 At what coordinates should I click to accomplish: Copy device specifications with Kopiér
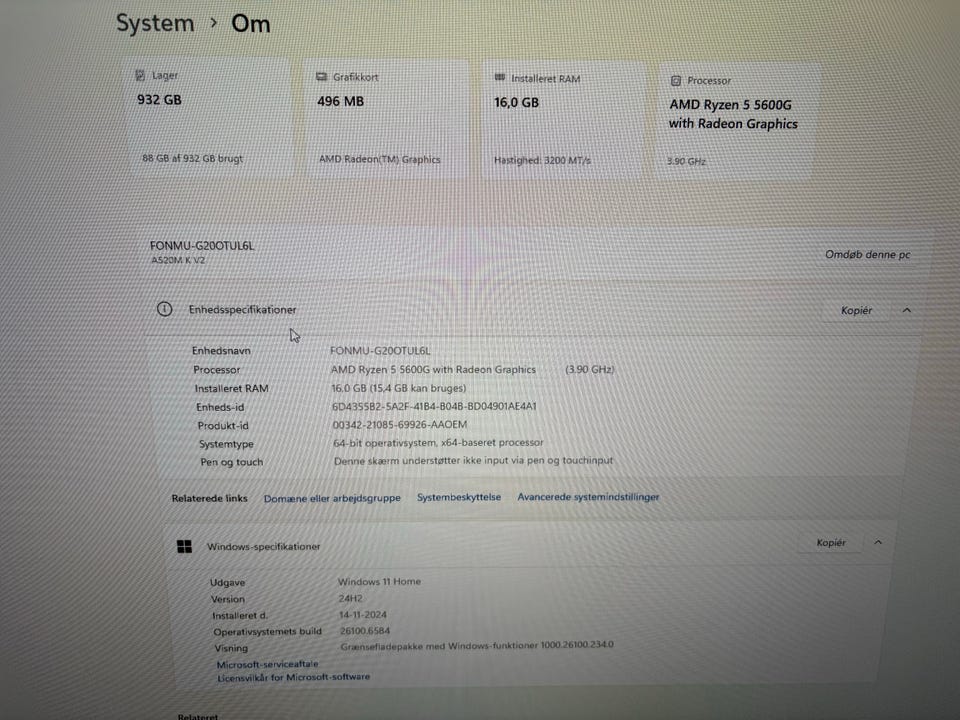(856, 310)
